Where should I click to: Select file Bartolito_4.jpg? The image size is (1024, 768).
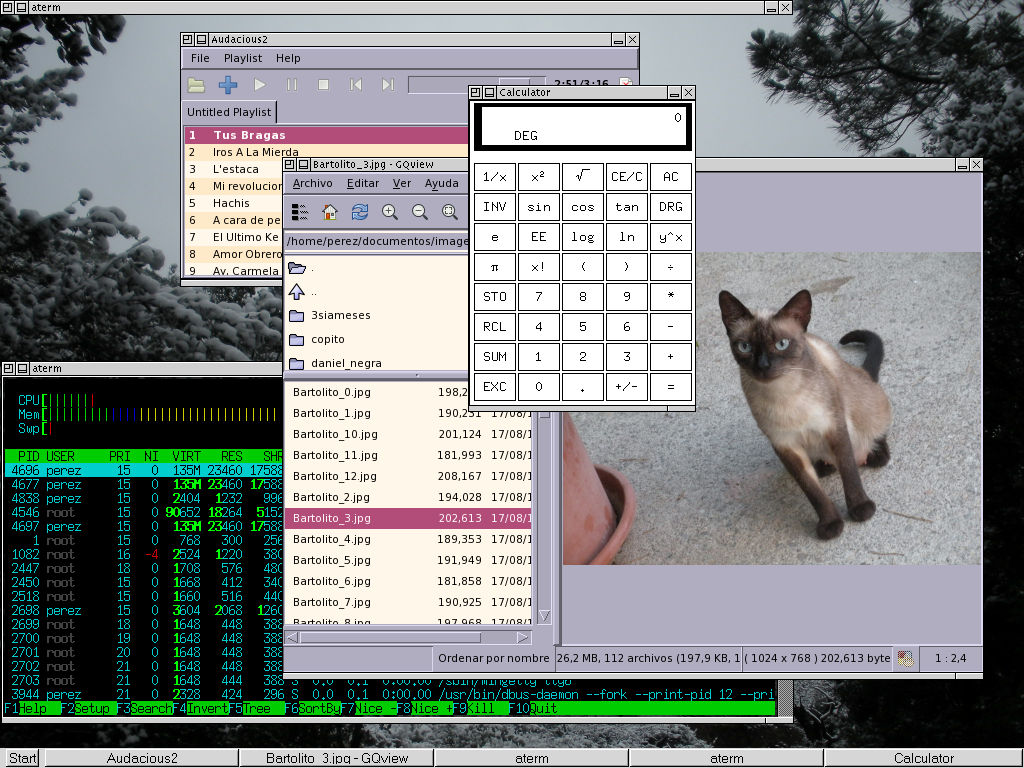pos(409,539)
